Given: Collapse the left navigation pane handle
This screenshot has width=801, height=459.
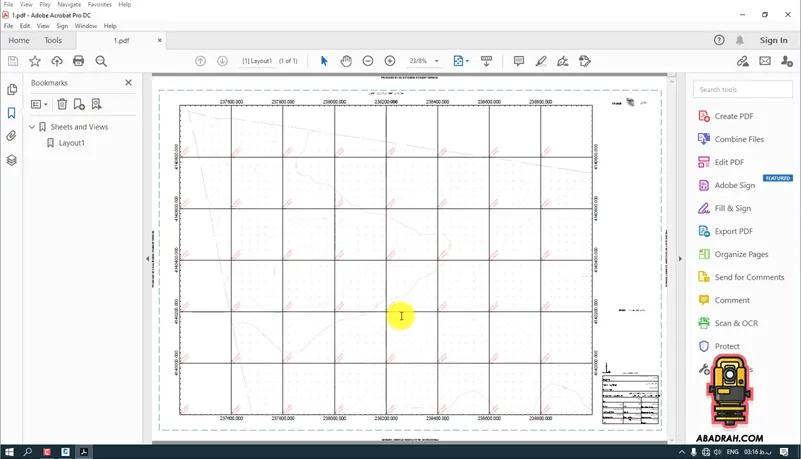Looking at the screenshot, I should click(147, 259).
